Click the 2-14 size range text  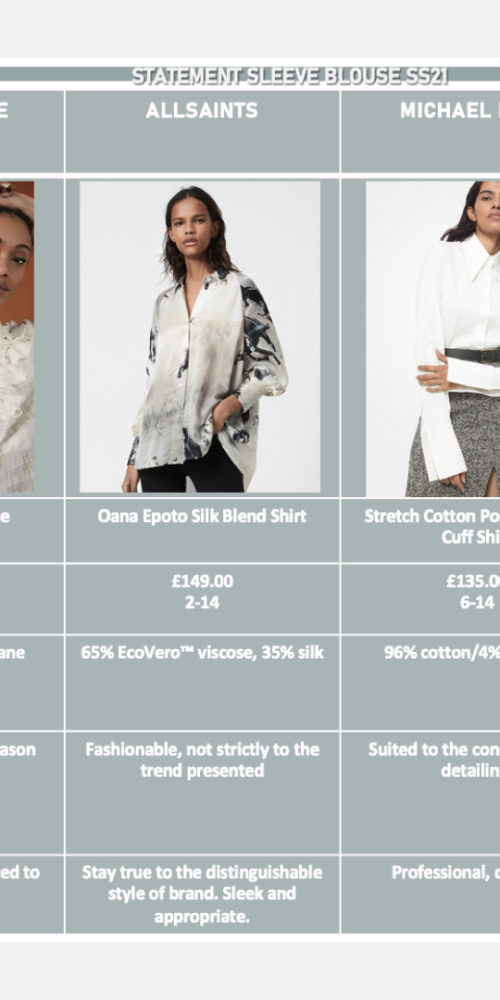(x=202, y=603)
